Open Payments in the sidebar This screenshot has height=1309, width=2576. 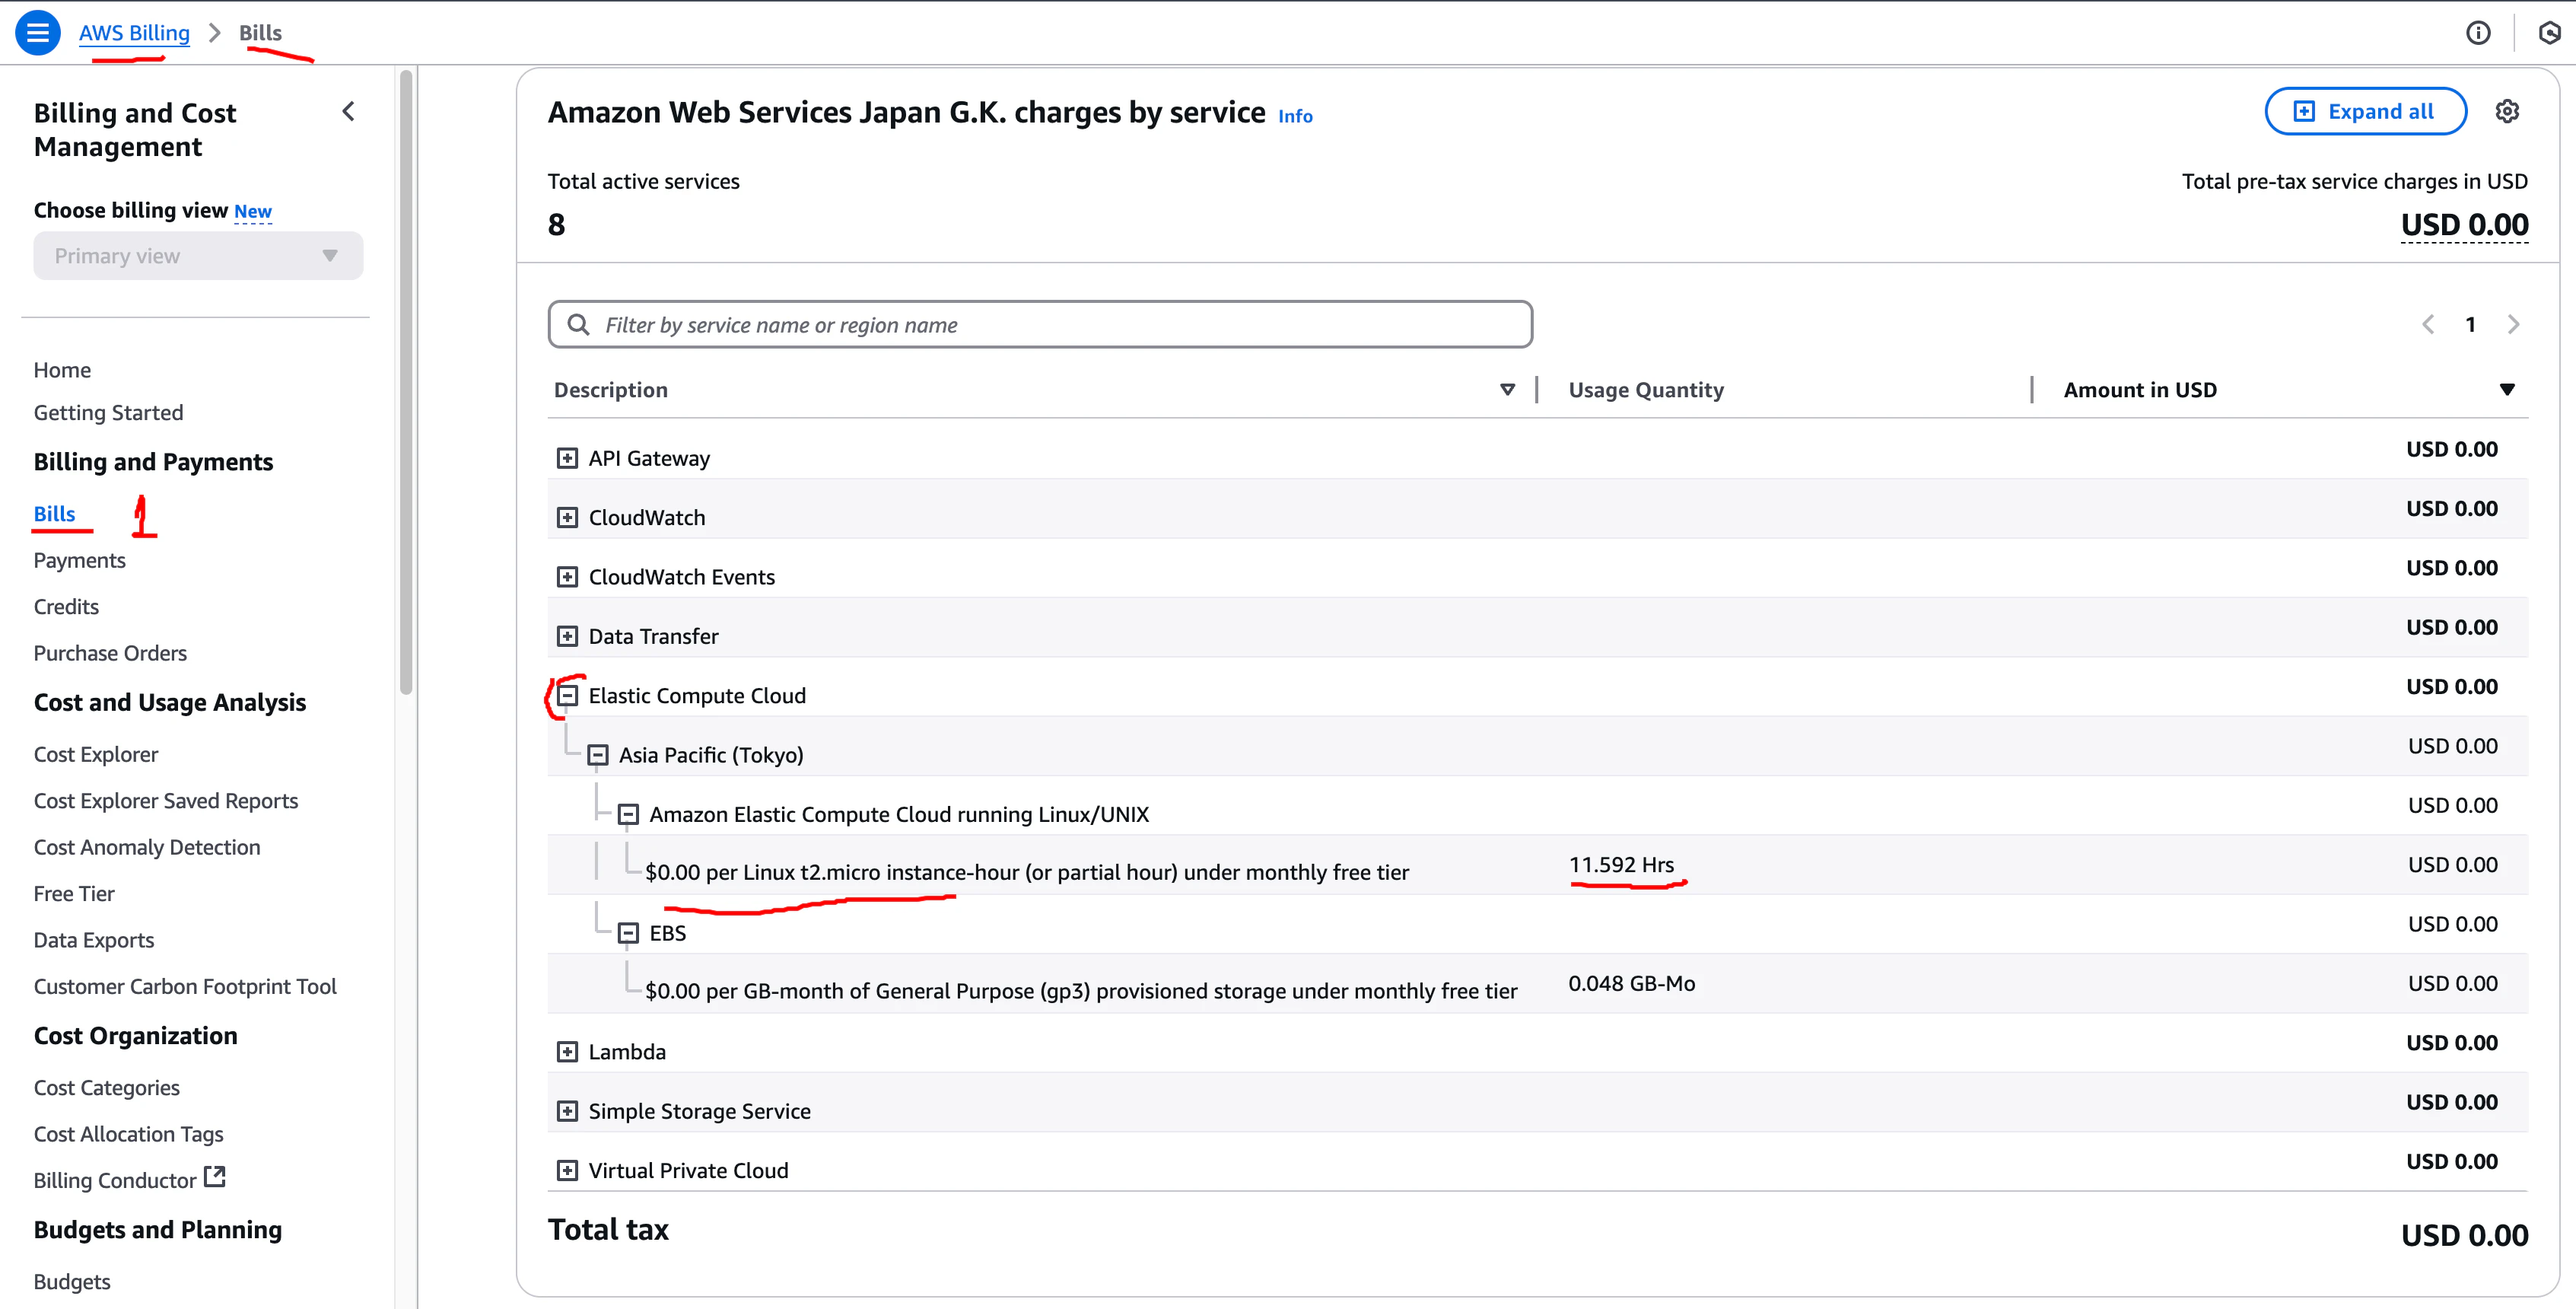coord(80,560)
